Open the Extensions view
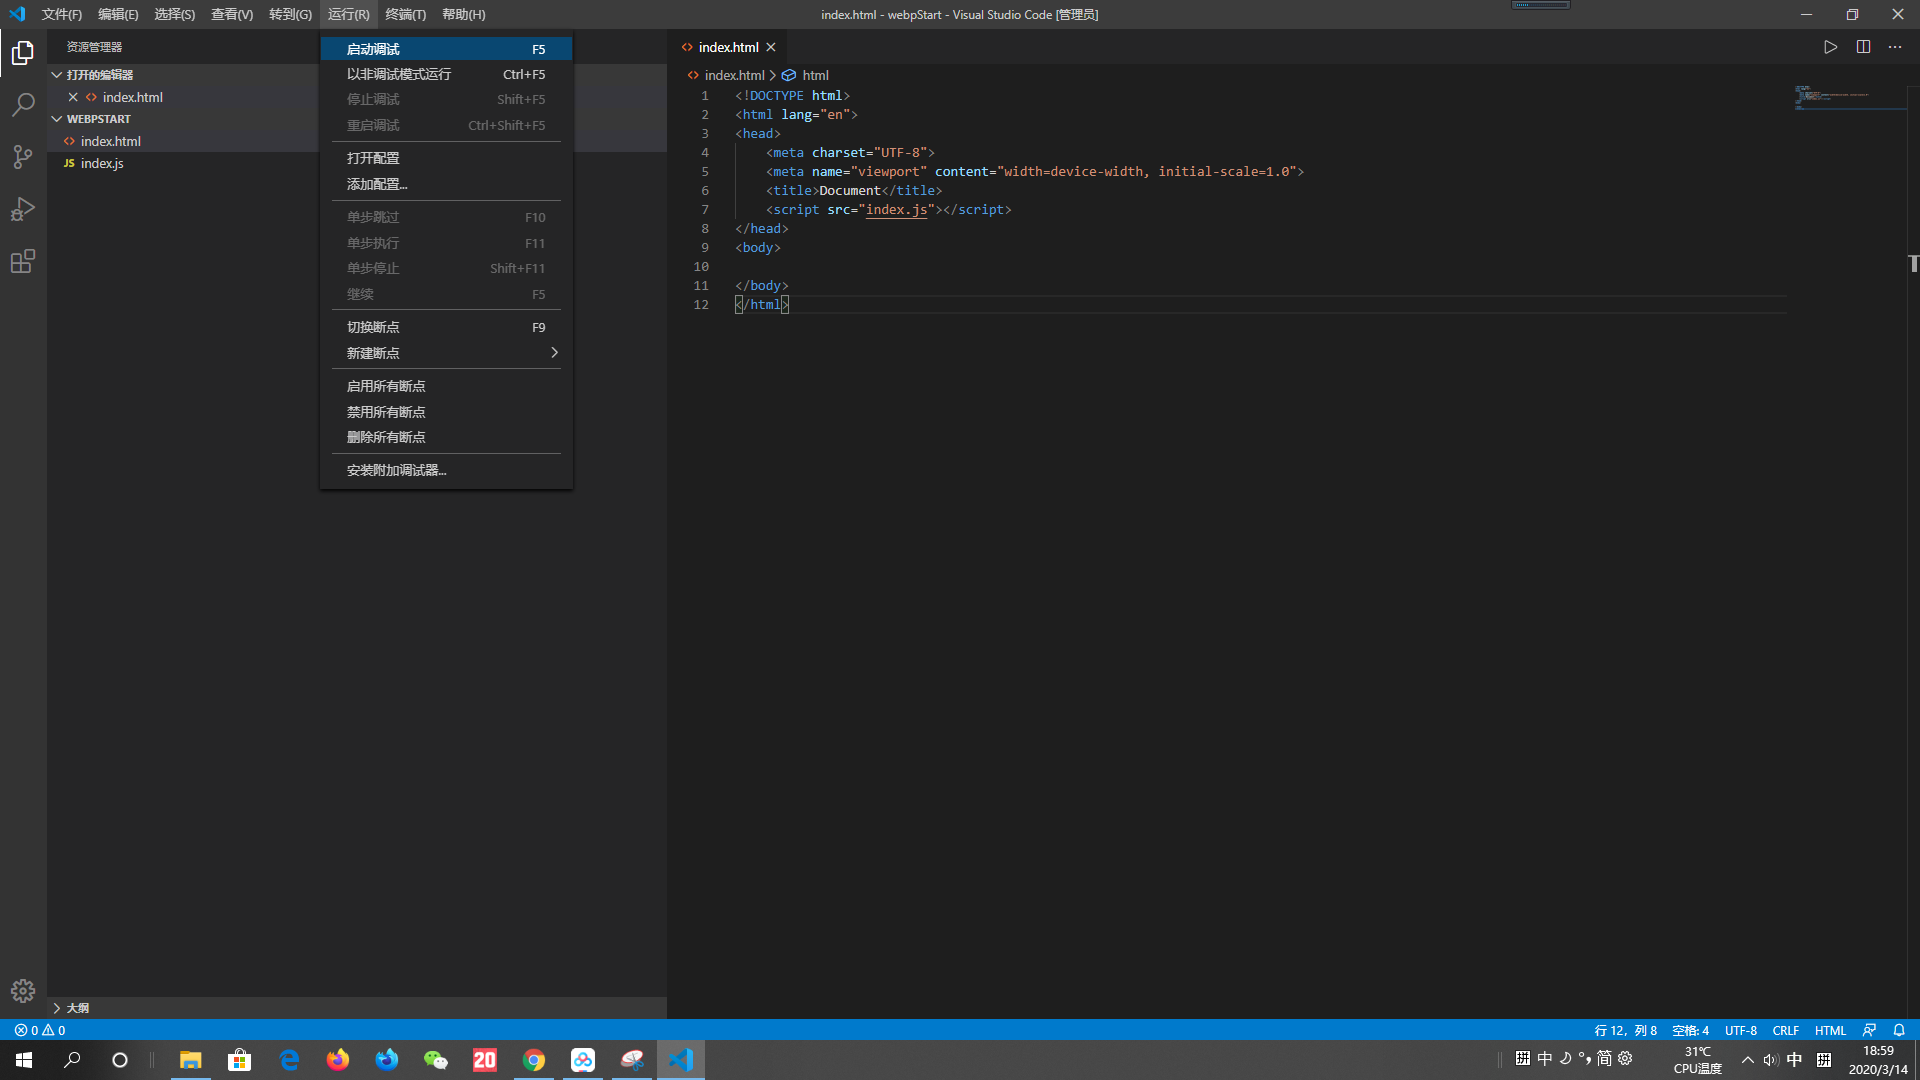This screenshot has height=1080, width=1920. coord(23,261)
